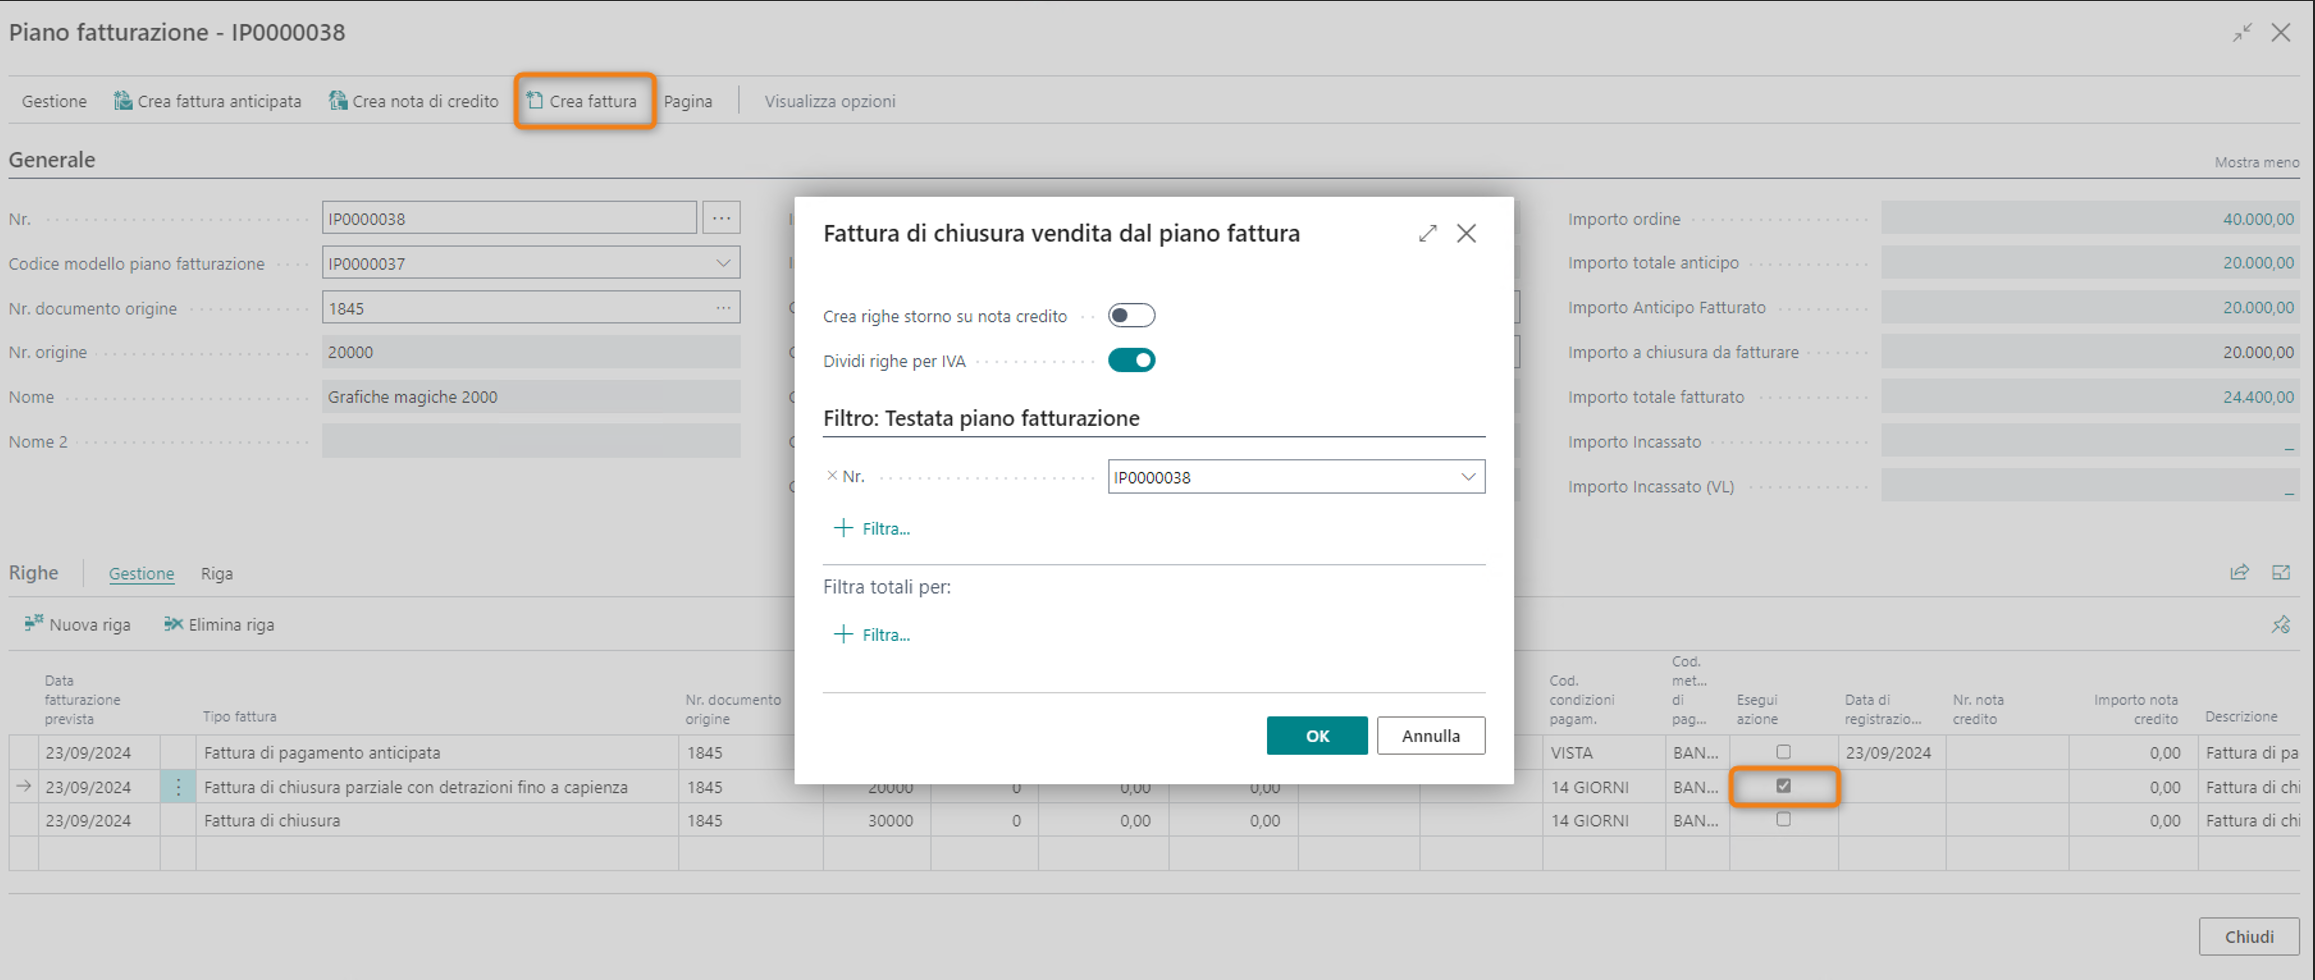Viewport: 2315px width, 980px height.
Task: Click Descrizione column header
Action: 2241,716
